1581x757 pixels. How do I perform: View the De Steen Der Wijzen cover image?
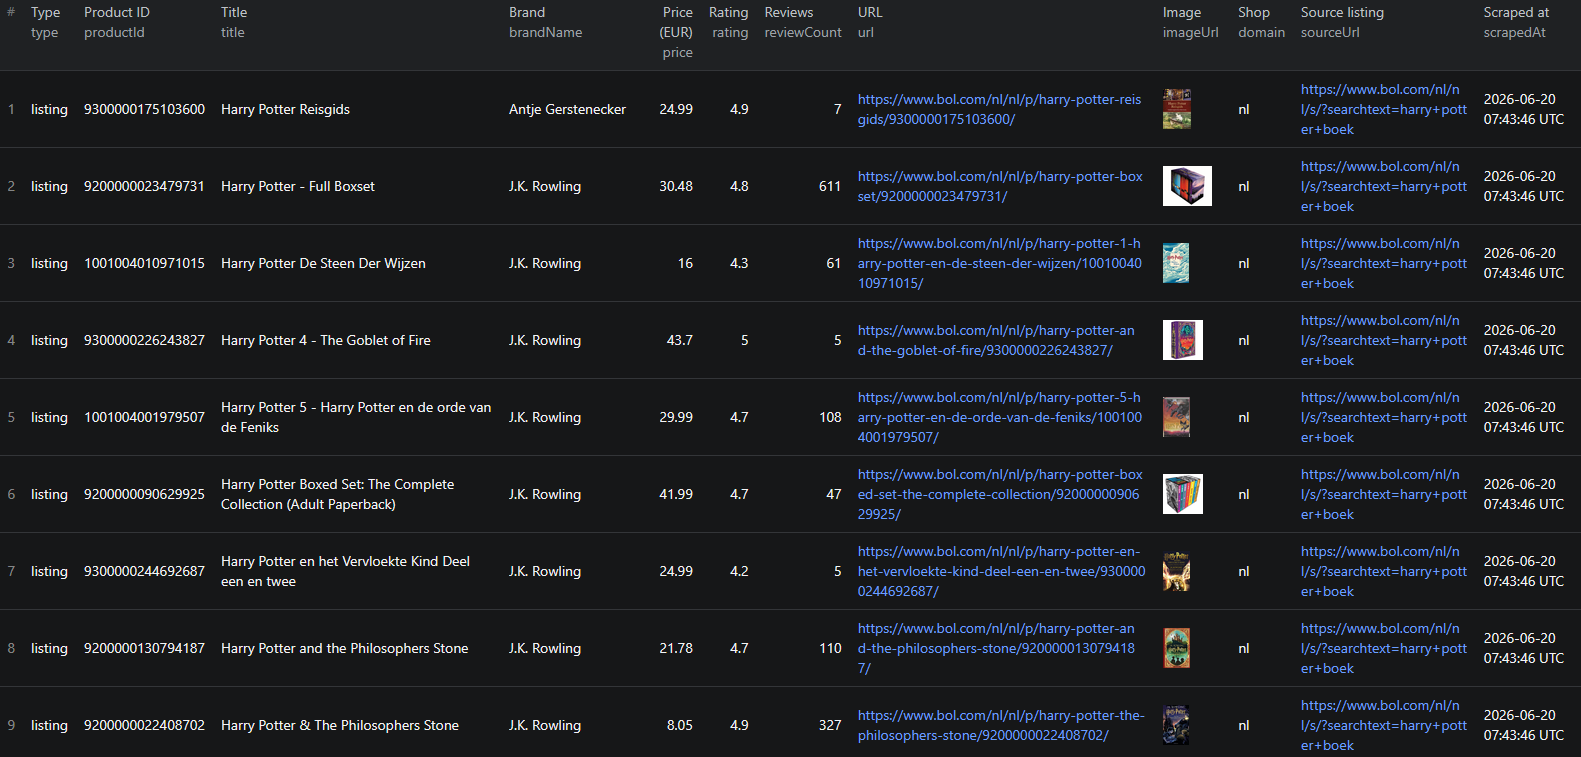[x=1176, y=263]
